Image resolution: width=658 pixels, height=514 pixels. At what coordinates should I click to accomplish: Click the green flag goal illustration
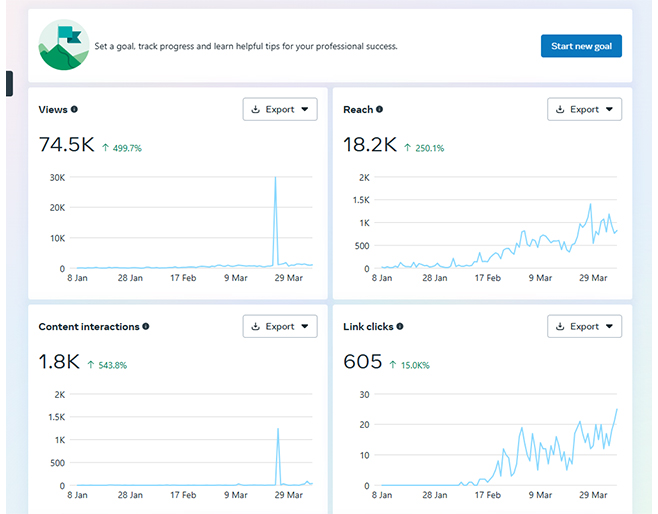click(63, 46)
